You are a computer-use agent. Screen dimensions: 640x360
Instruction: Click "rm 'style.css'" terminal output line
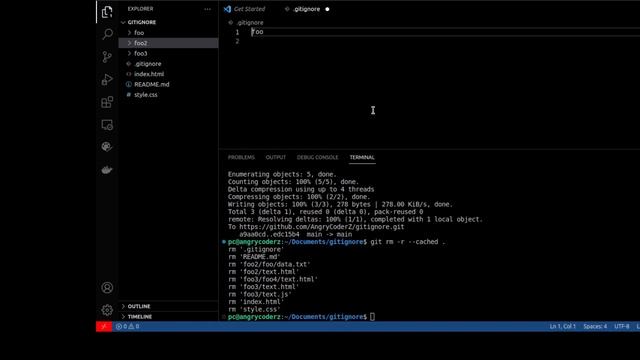pos(254,309)
